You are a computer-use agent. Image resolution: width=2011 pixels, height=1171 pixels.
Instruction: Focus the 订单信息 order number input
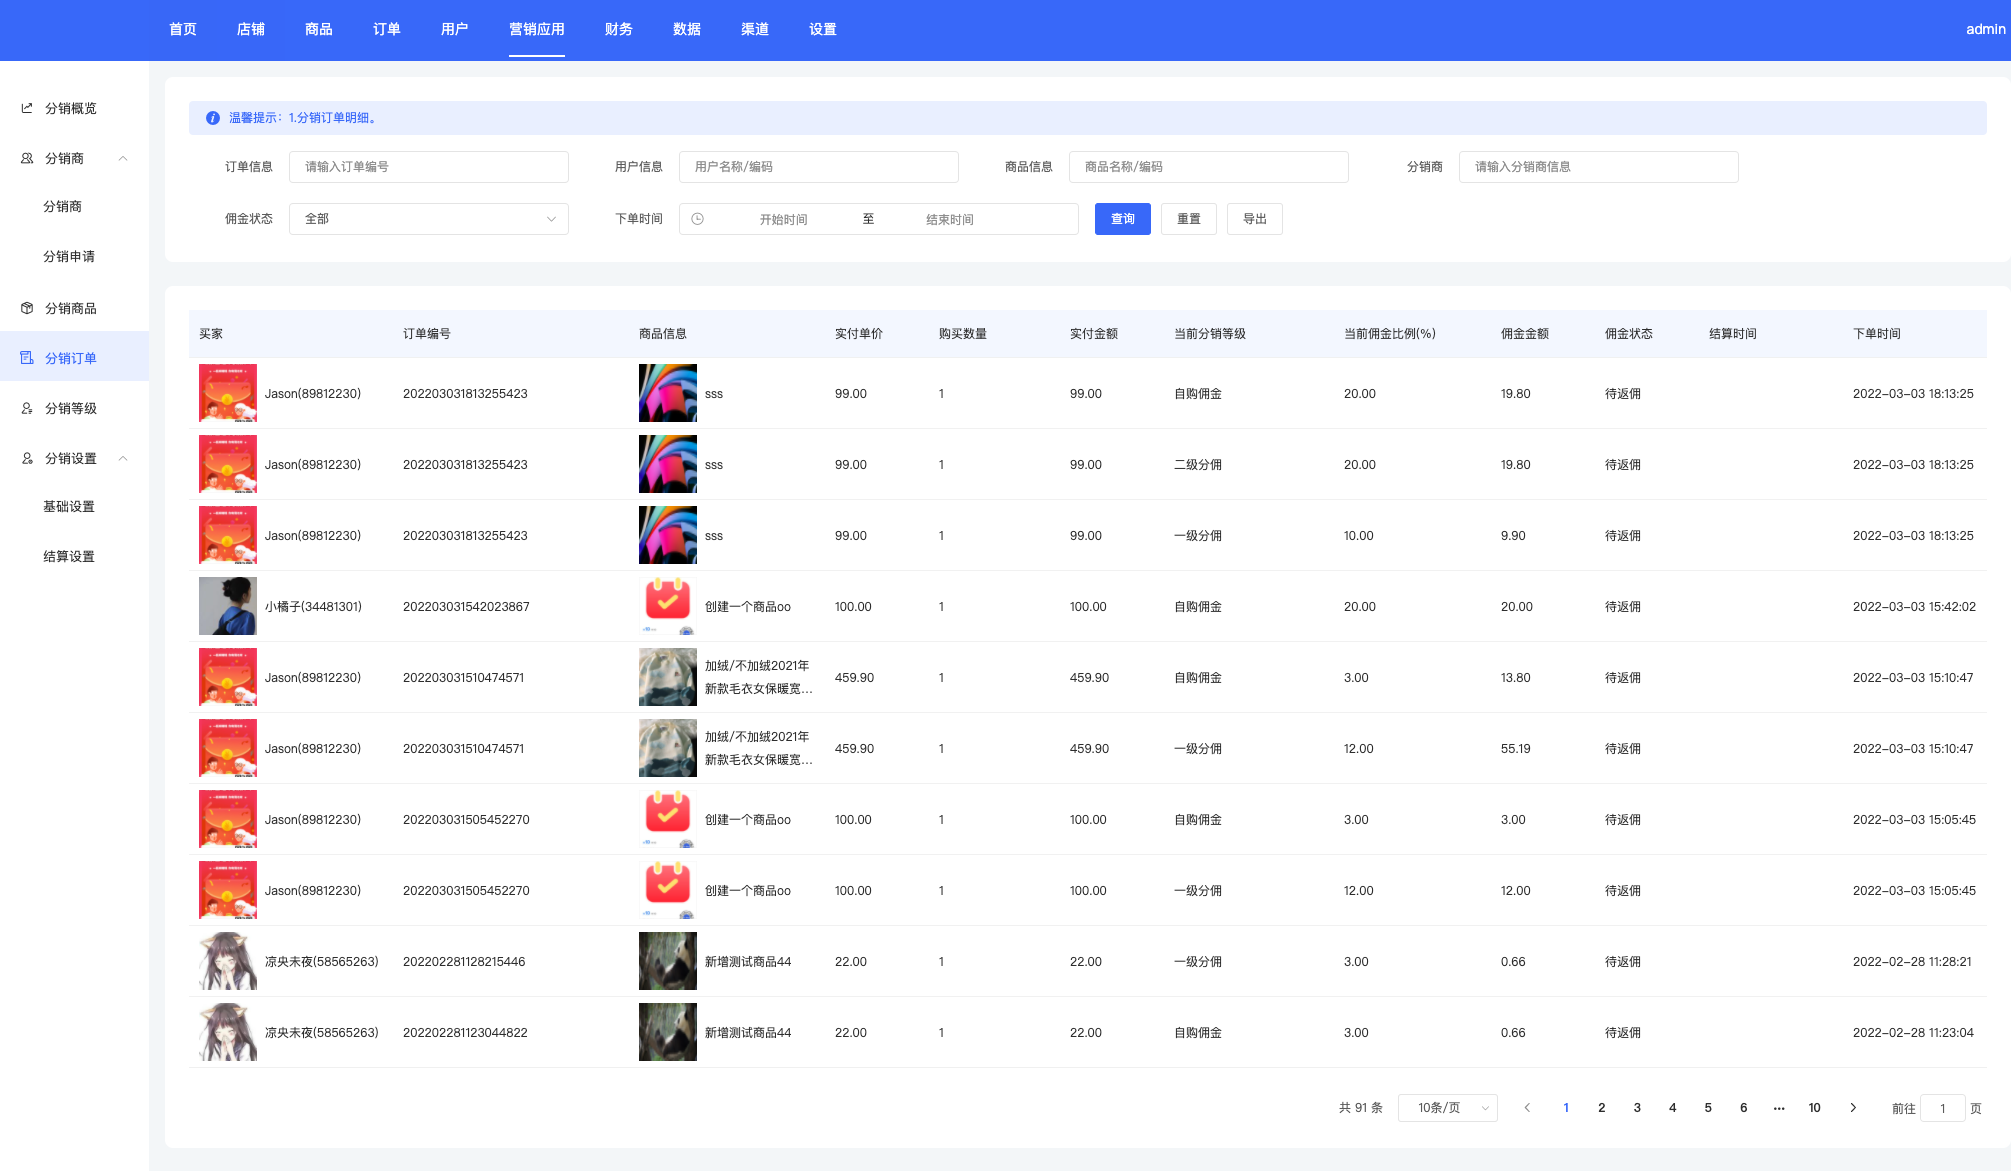428,167
